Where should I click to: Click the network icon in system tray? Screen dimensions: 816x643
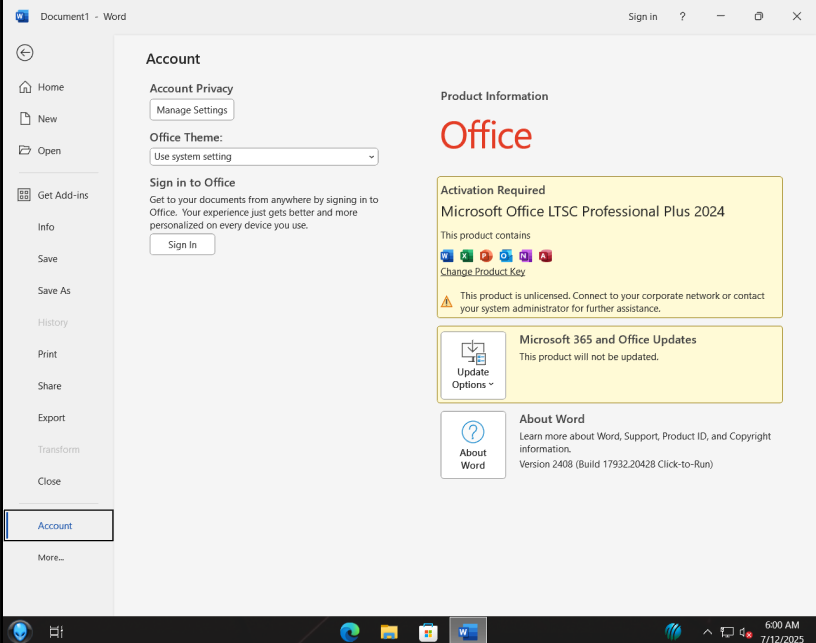[x=726, y=632]
